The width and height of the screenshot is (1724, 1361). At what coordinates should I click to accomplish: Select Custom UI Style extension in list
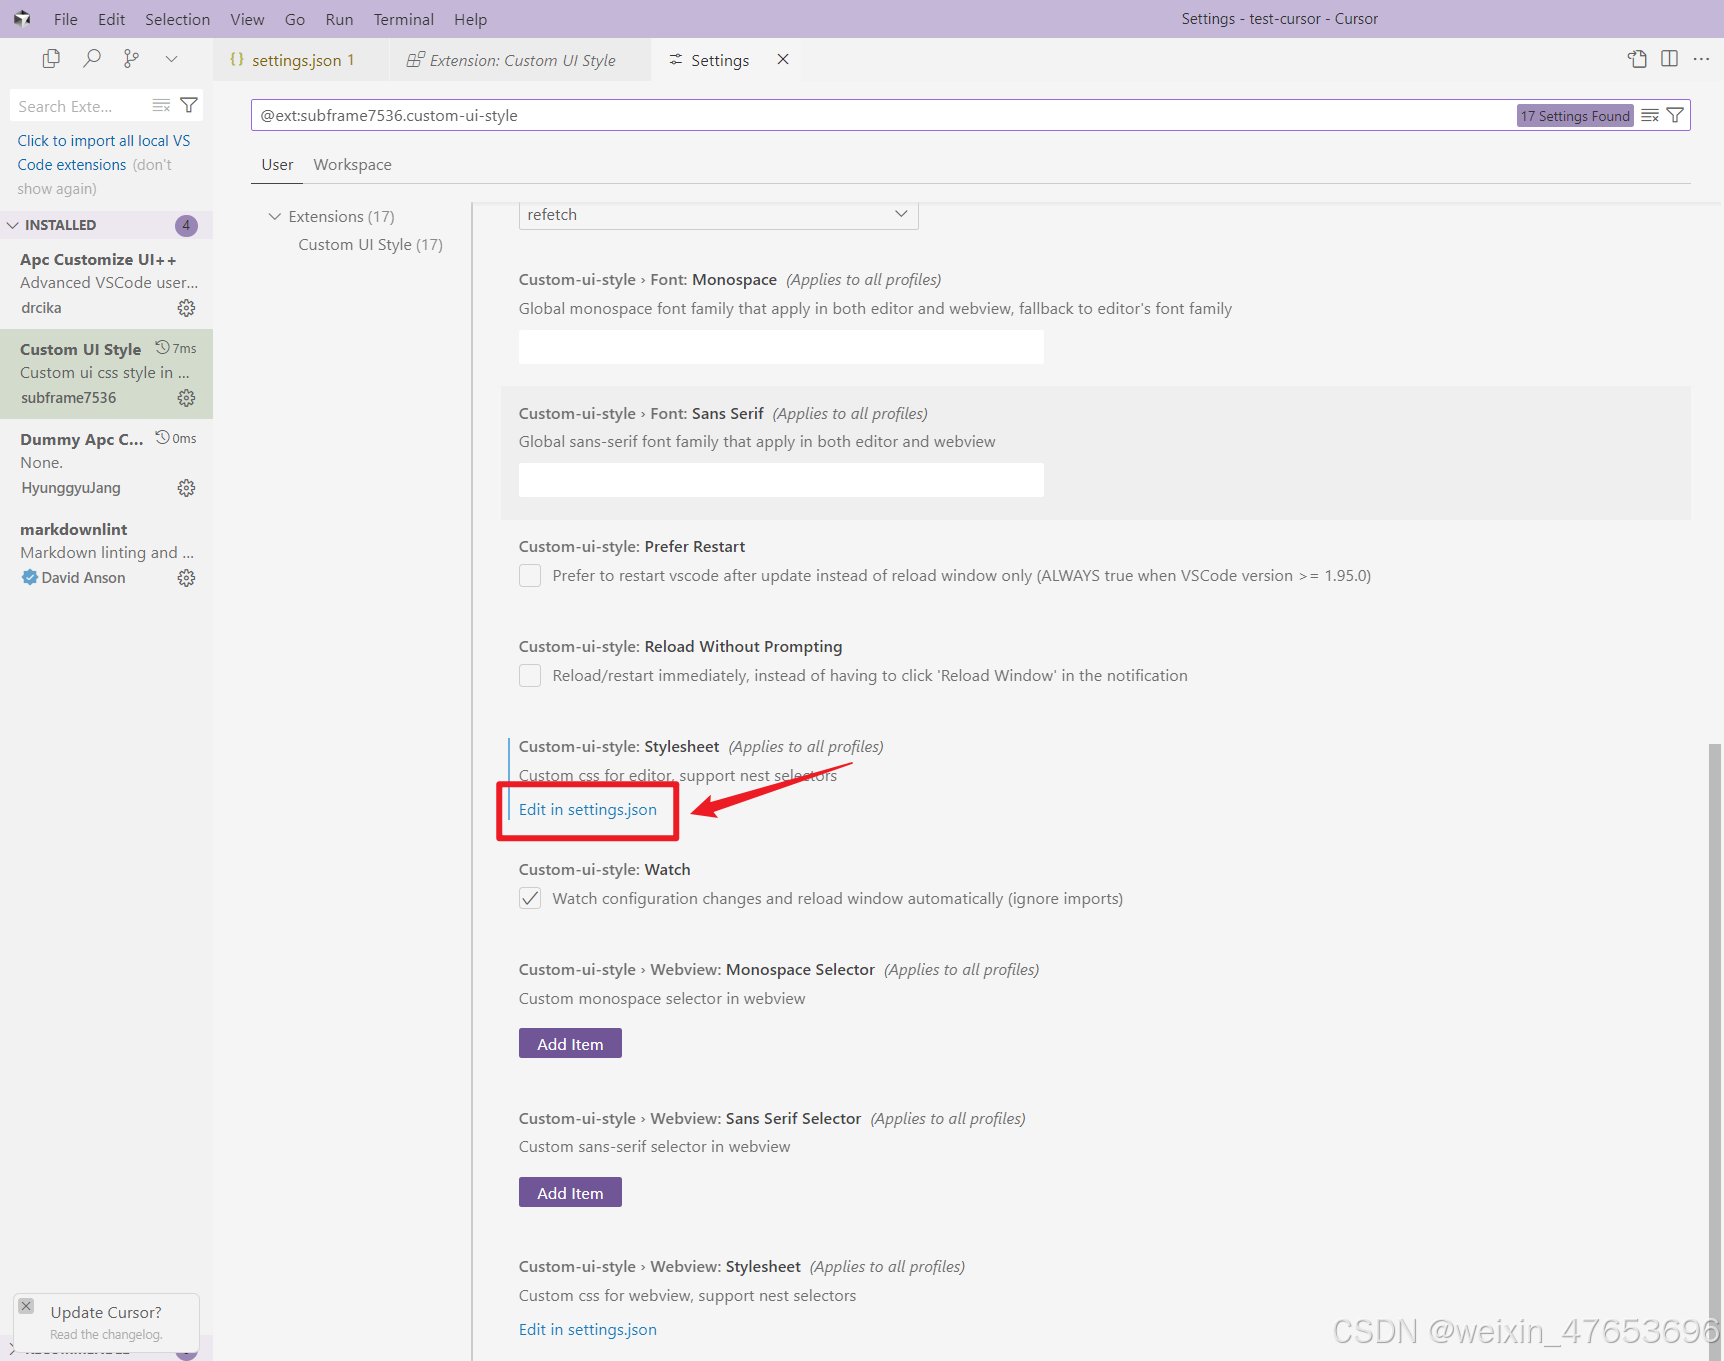click(x=106, y=374)
